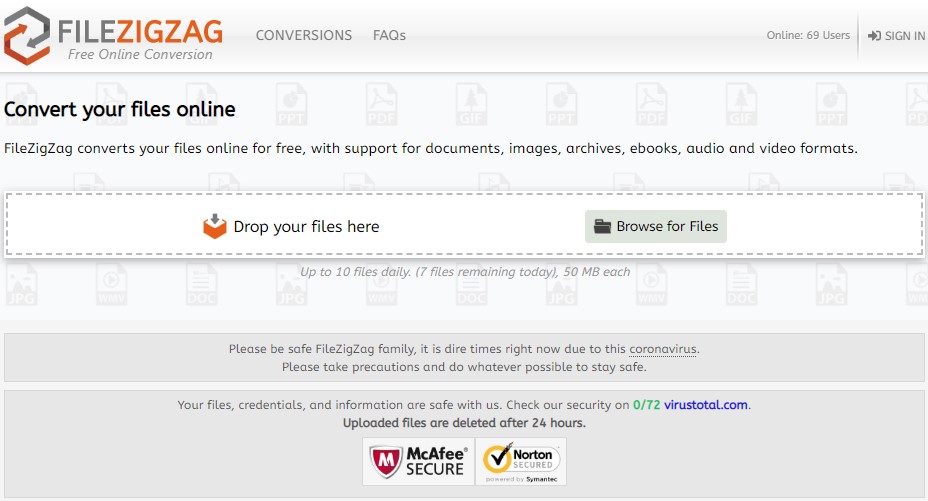Image resolution: width=928 pixels, height=501 pixels.
Task: Click the "Please be safe FileZigZag family" line
Action: point(464,349)
